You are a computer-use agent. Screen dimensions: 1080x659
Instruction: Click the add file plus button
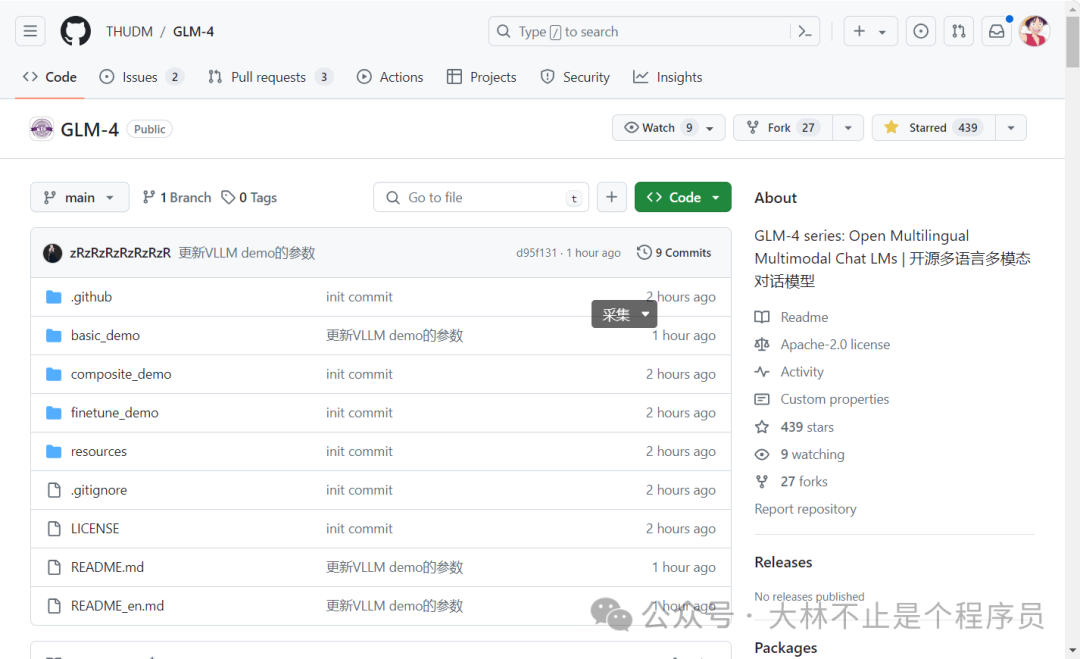coord(612,198)
